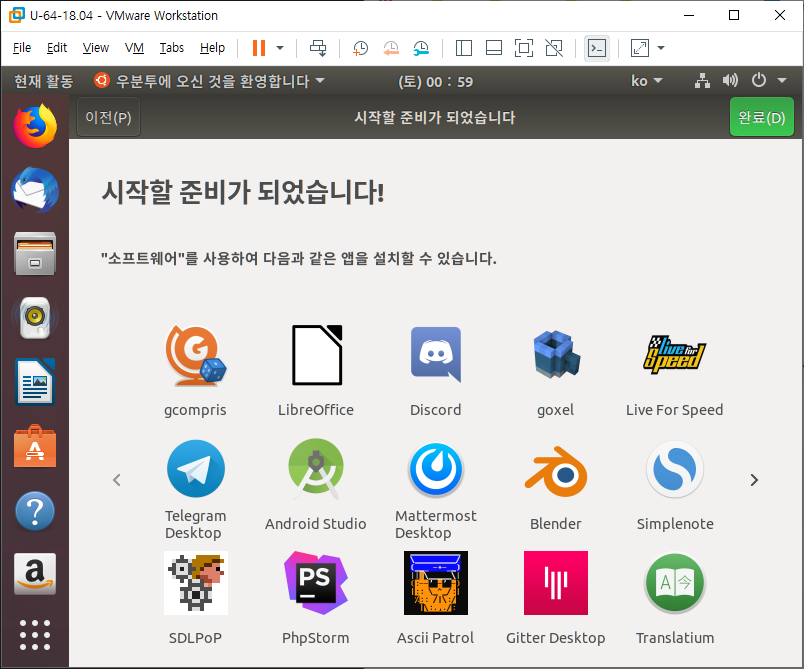804x669 pixels.
Task: Show next page of apps
Action: [754, 480]
